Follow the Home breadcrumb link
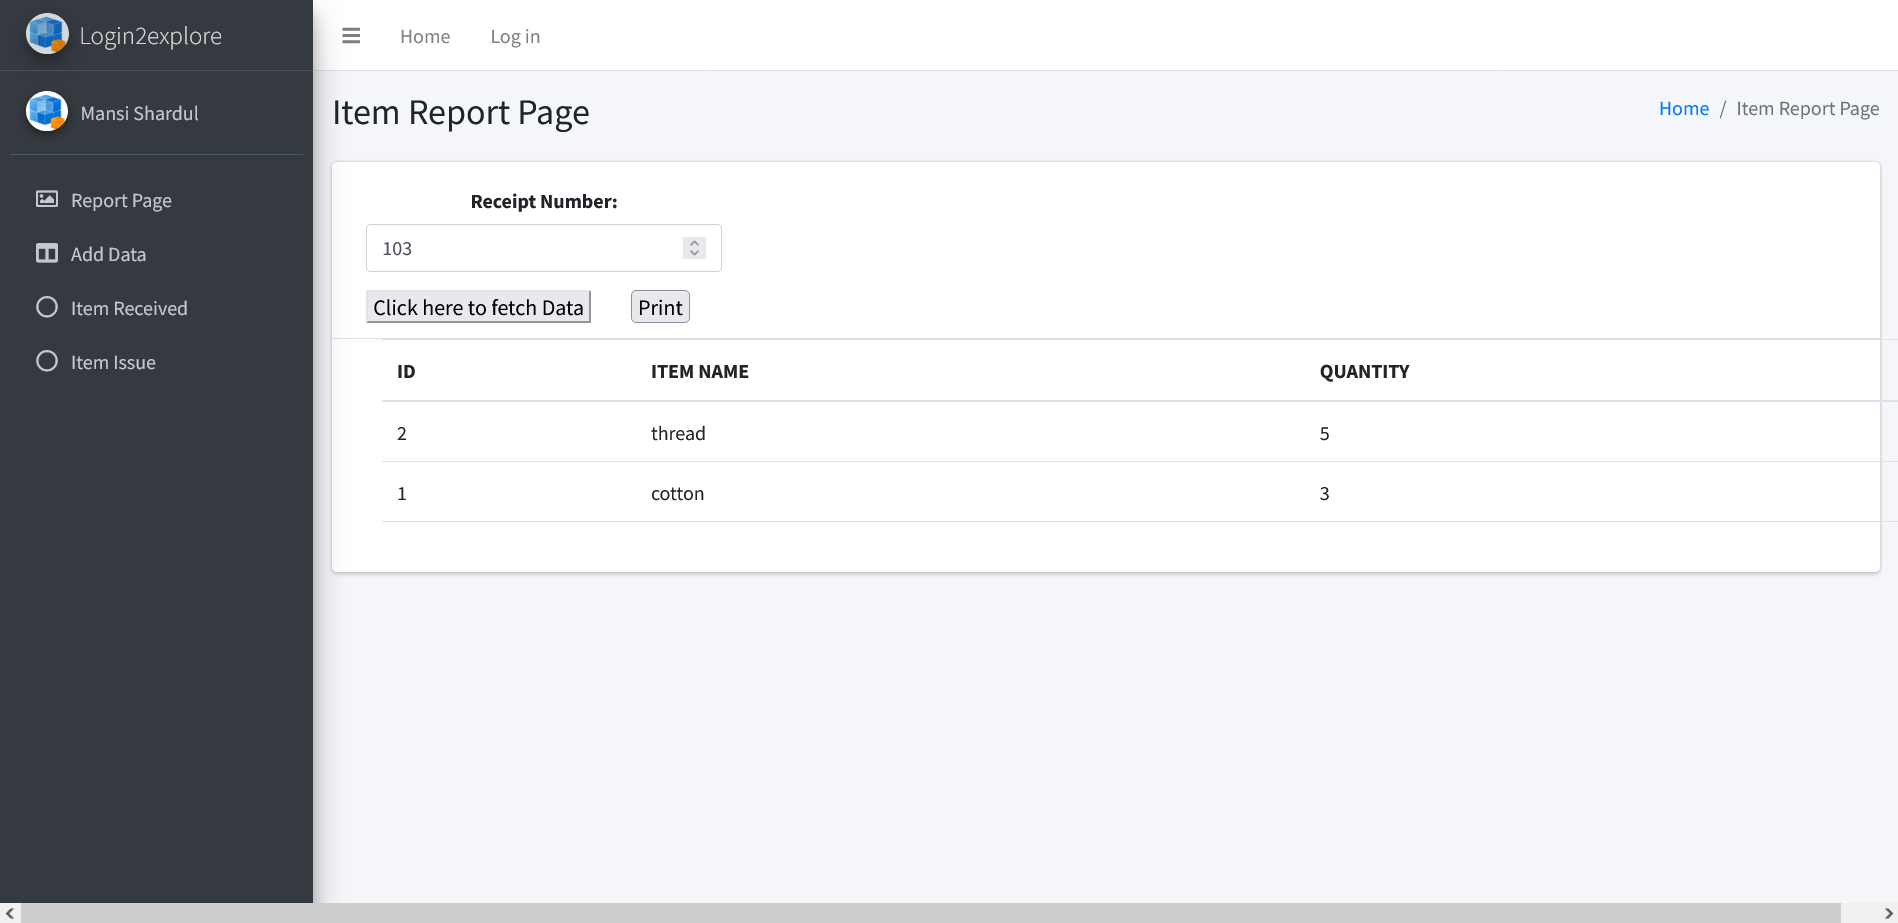Image resolution: width=1898 pixels, height=923 pixels. tap(1683, 108)
